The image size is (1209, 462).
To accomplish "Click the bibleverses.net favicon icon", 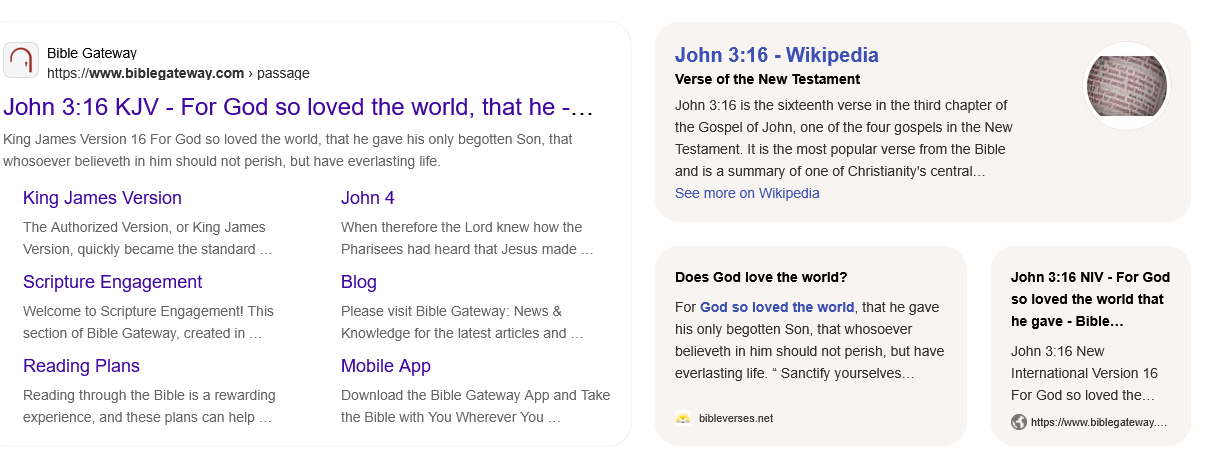I will point(683,418).
